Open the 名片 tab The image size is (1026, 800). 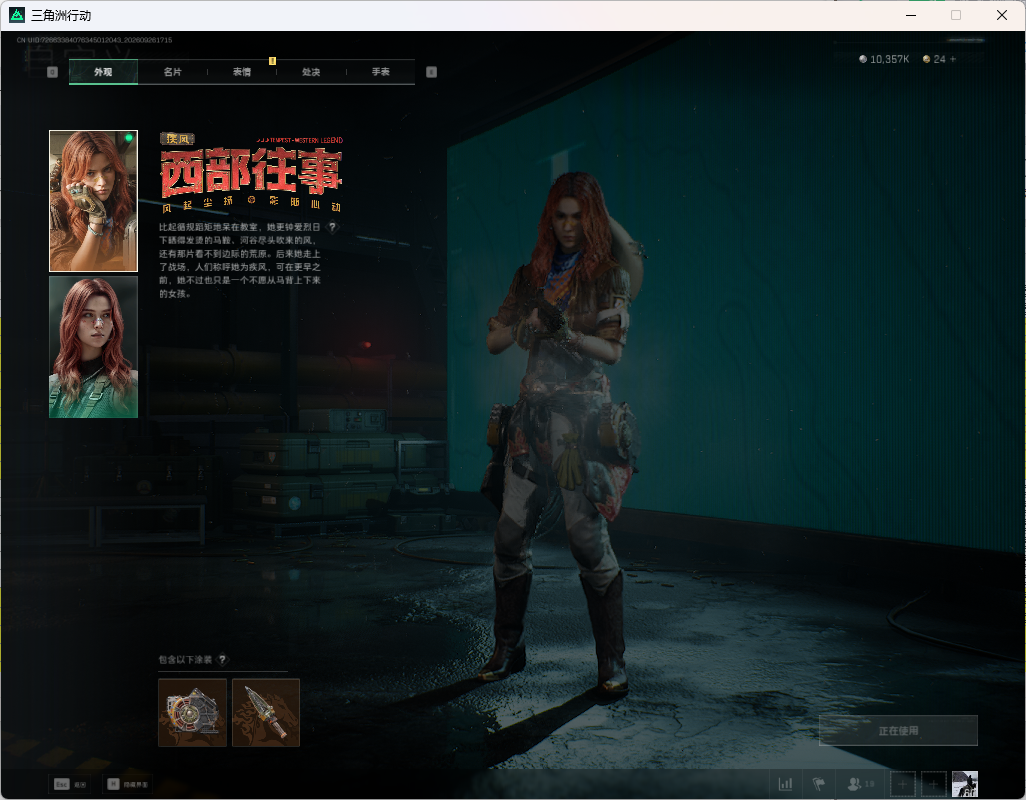click(x=173, y=72)
